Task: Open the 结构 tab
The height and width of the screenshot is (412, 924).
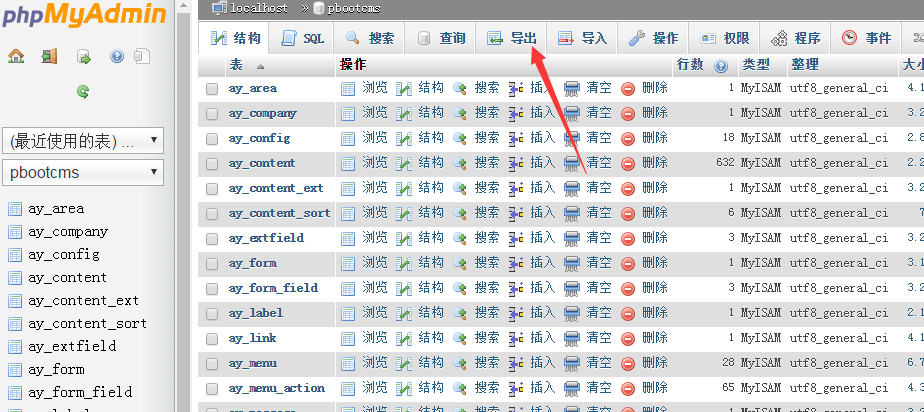Action: click(x=235, y=38)
